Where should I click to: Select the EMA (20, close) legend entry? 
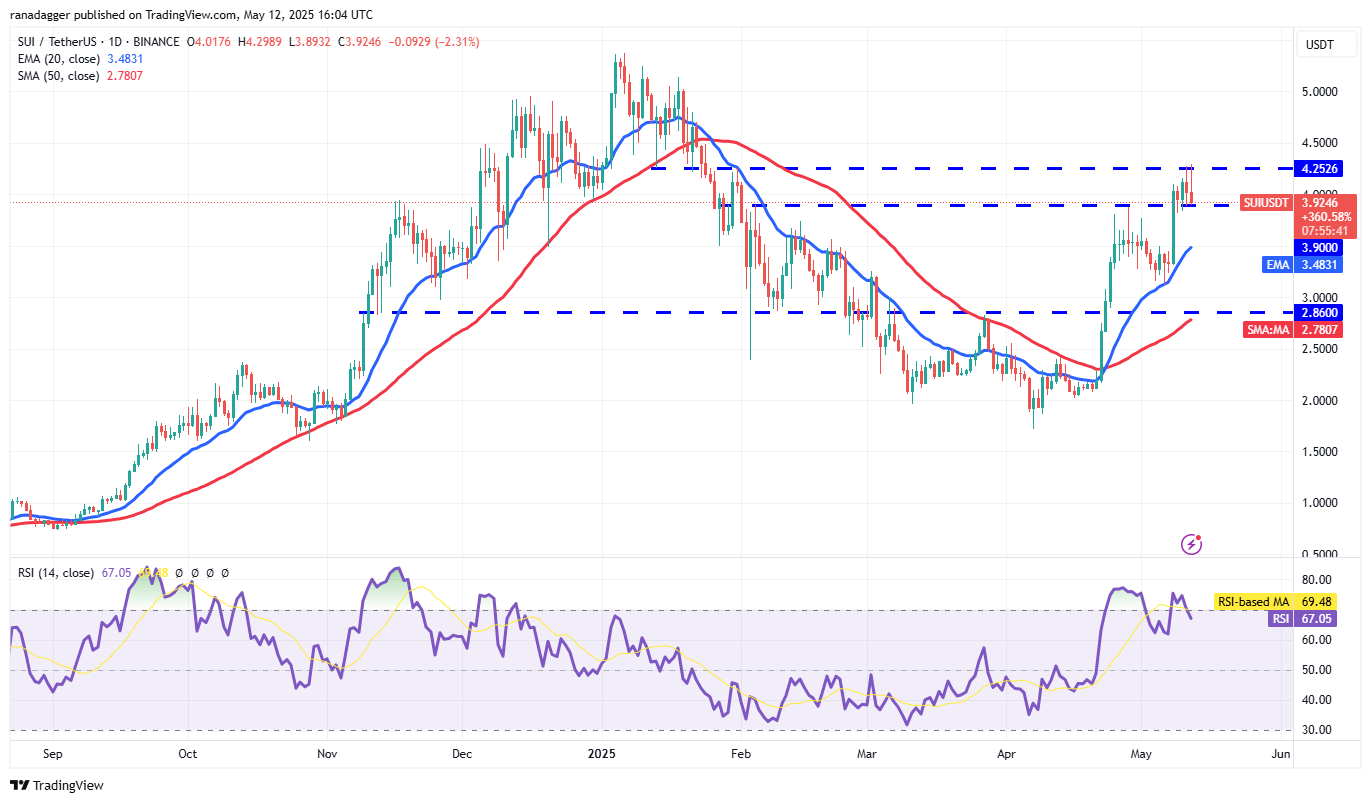(x=55, y=59)
